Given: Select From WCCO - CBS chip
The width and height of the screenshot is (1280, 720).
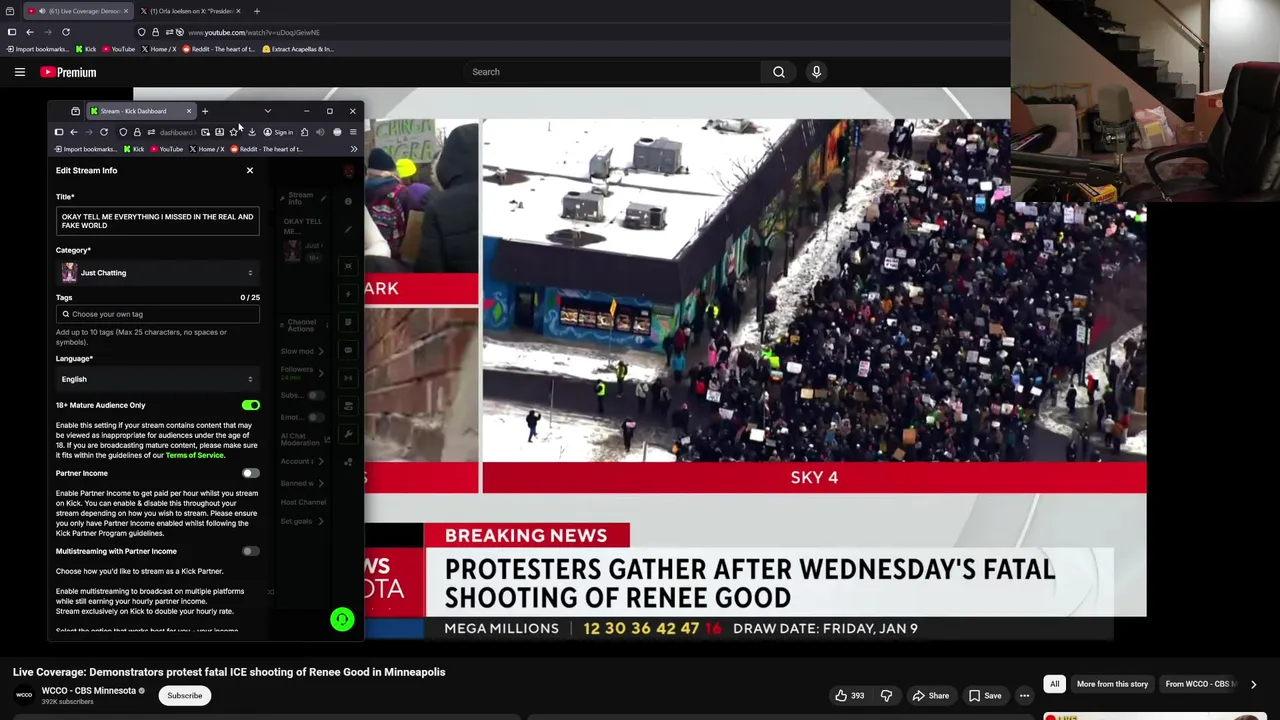Looking at the screenshot, I should click(x=1201, y=684).
